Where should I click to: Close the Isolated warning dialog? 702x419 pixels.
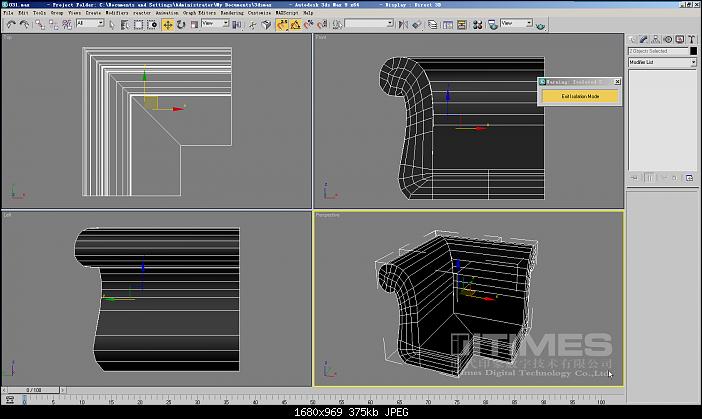pos(617,82)
